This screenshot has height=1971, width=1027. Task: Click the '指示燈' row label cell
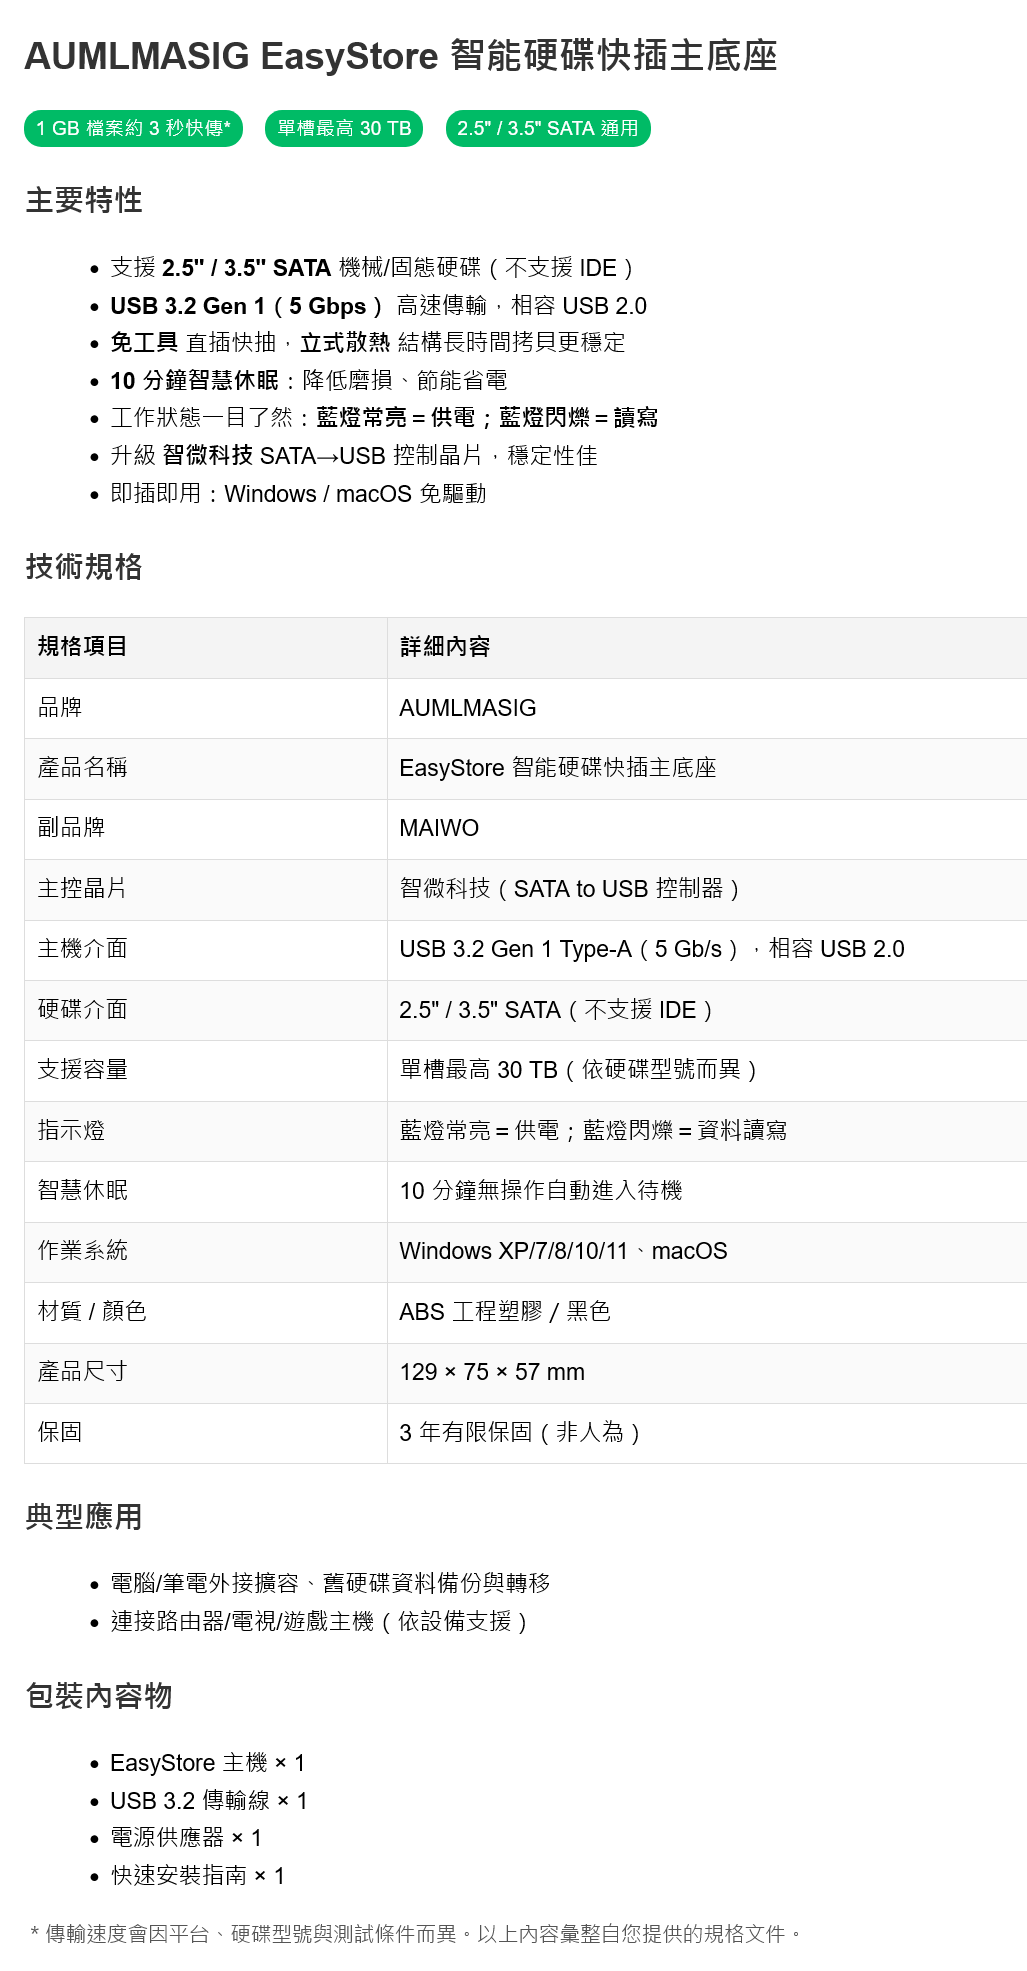[x=206, y=1131]
